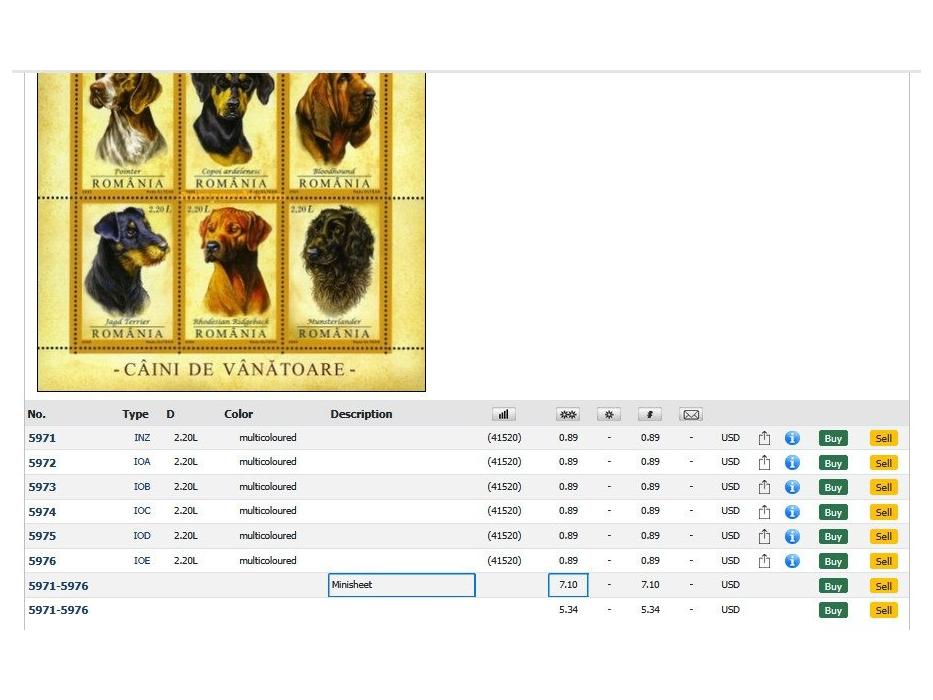Sell stamp 5975
Screen dimensions: 933x700
[x=884, y=537]
